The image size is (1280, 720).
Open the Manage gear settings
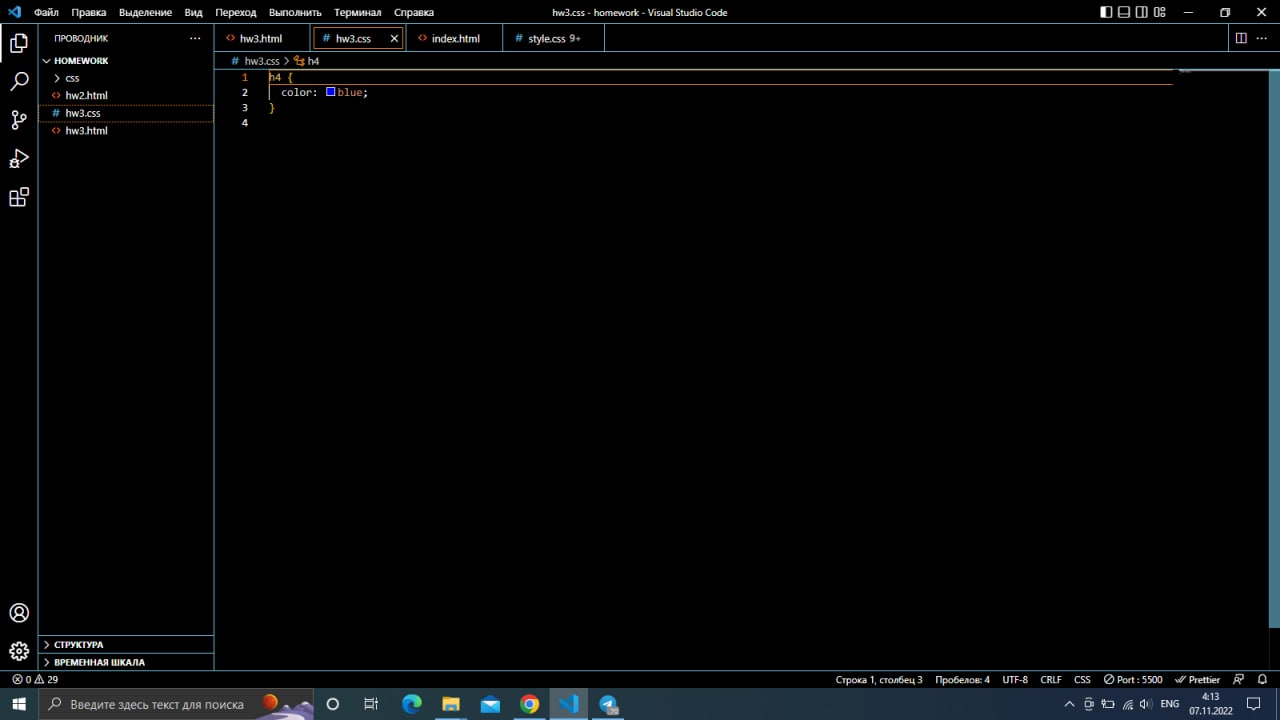(x=19, y=651)
